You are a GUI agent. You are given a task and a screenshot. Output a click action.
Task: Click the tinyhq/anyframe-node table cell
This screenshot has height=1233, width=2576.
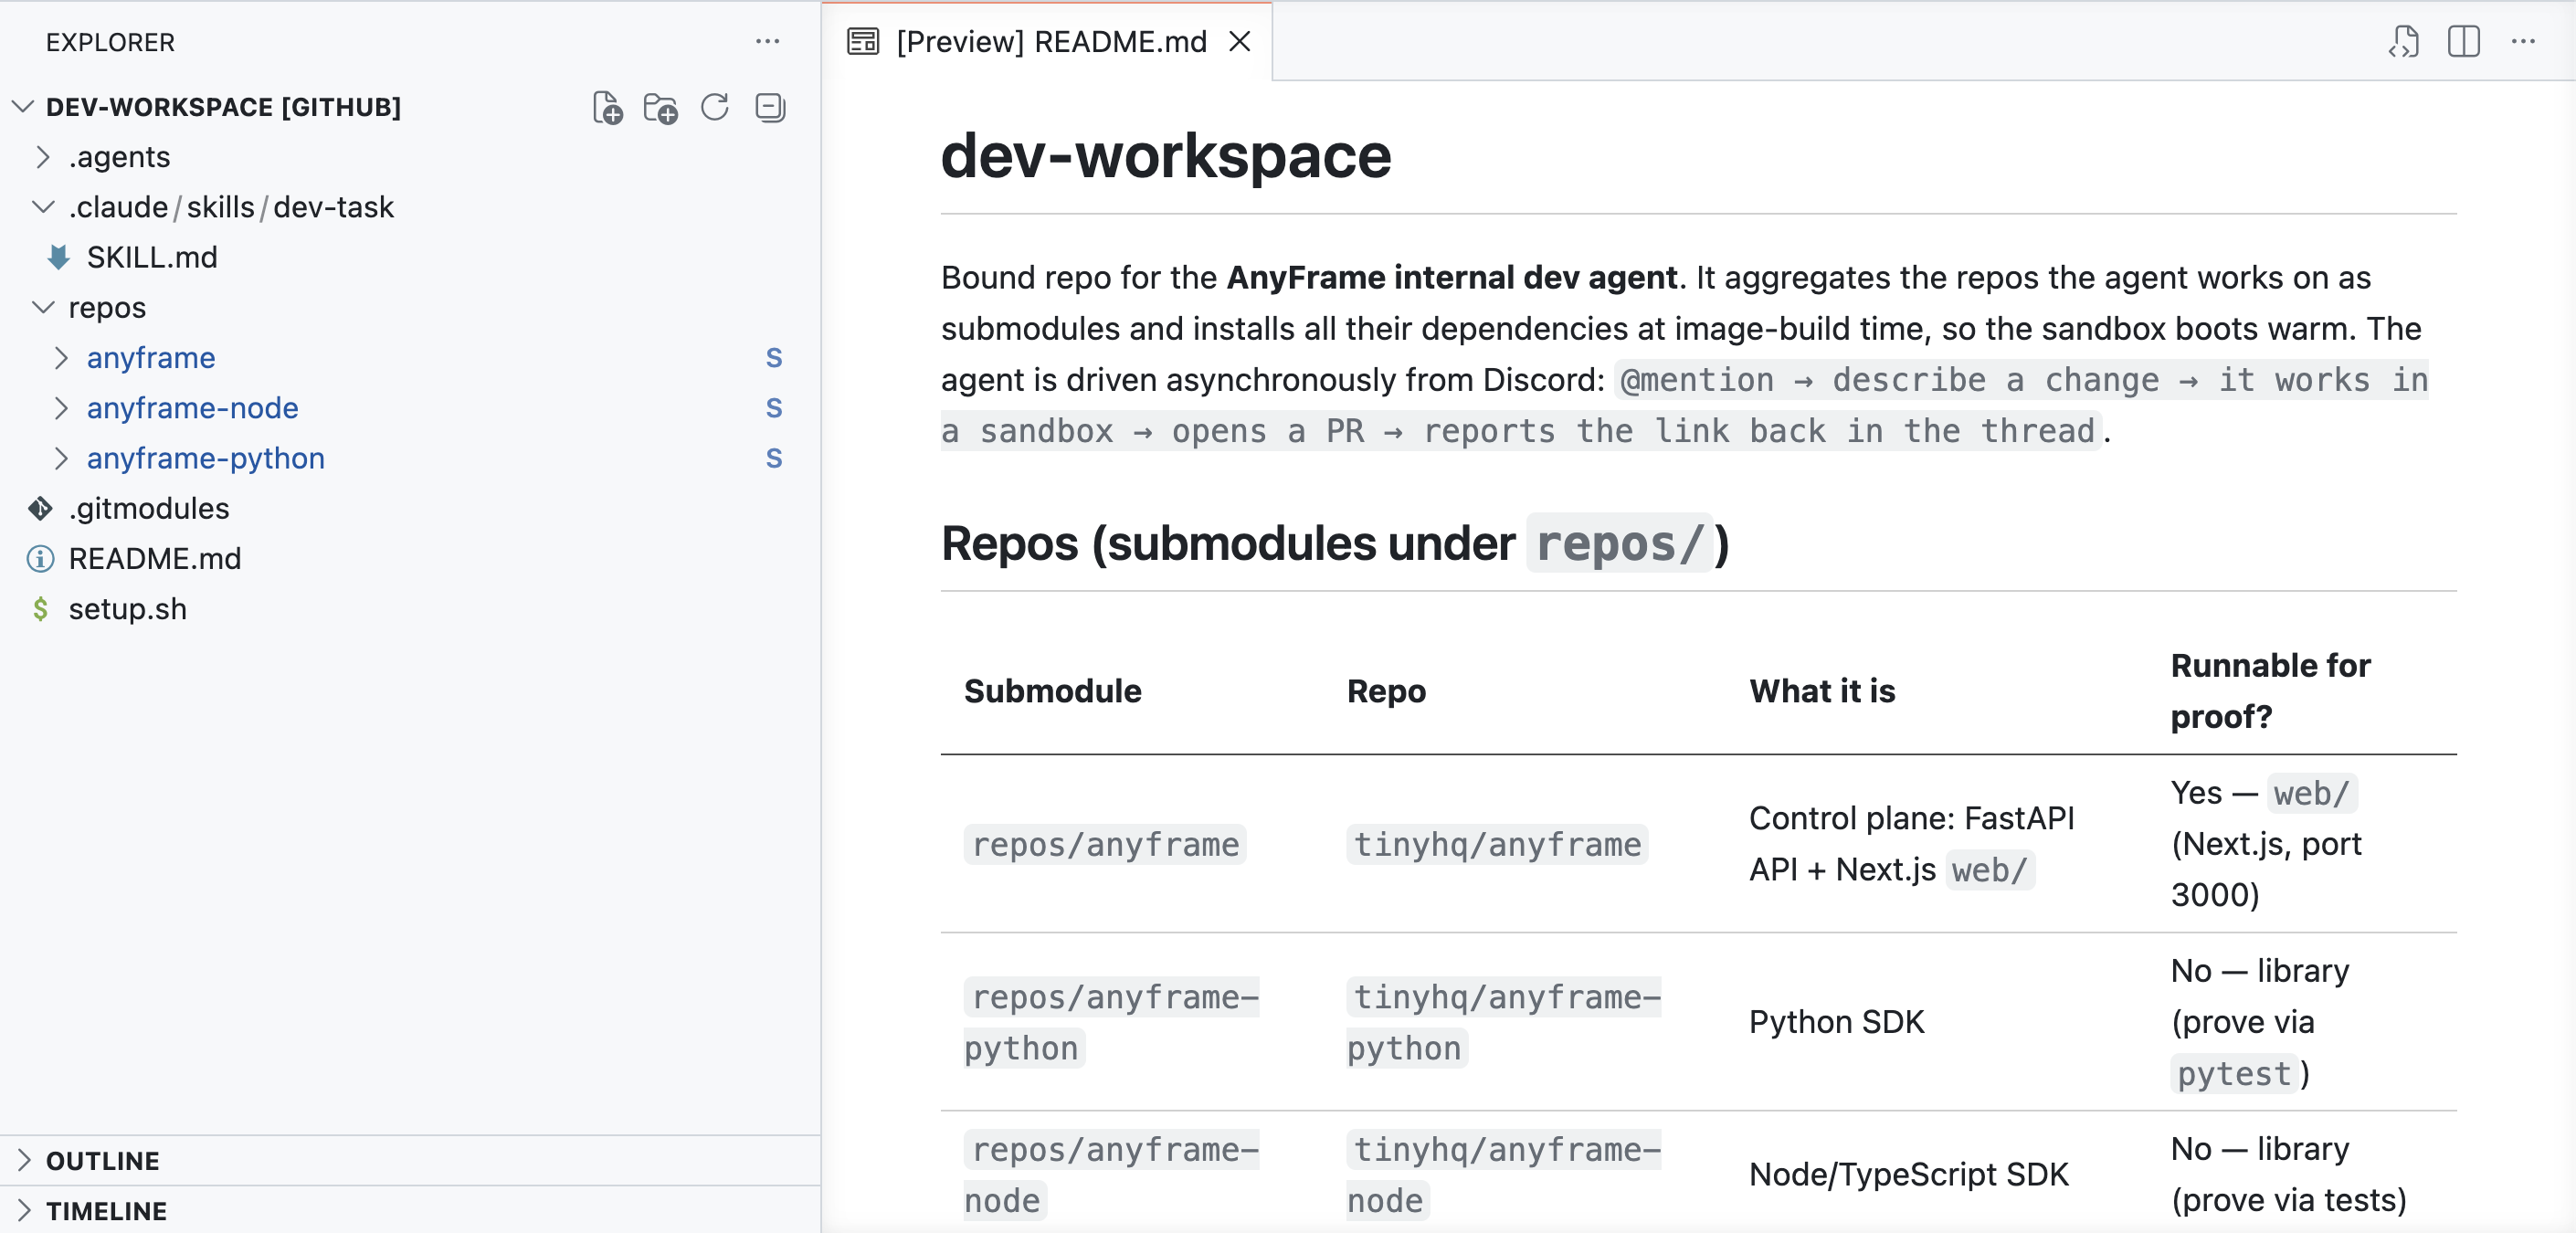point(1503,1174)
